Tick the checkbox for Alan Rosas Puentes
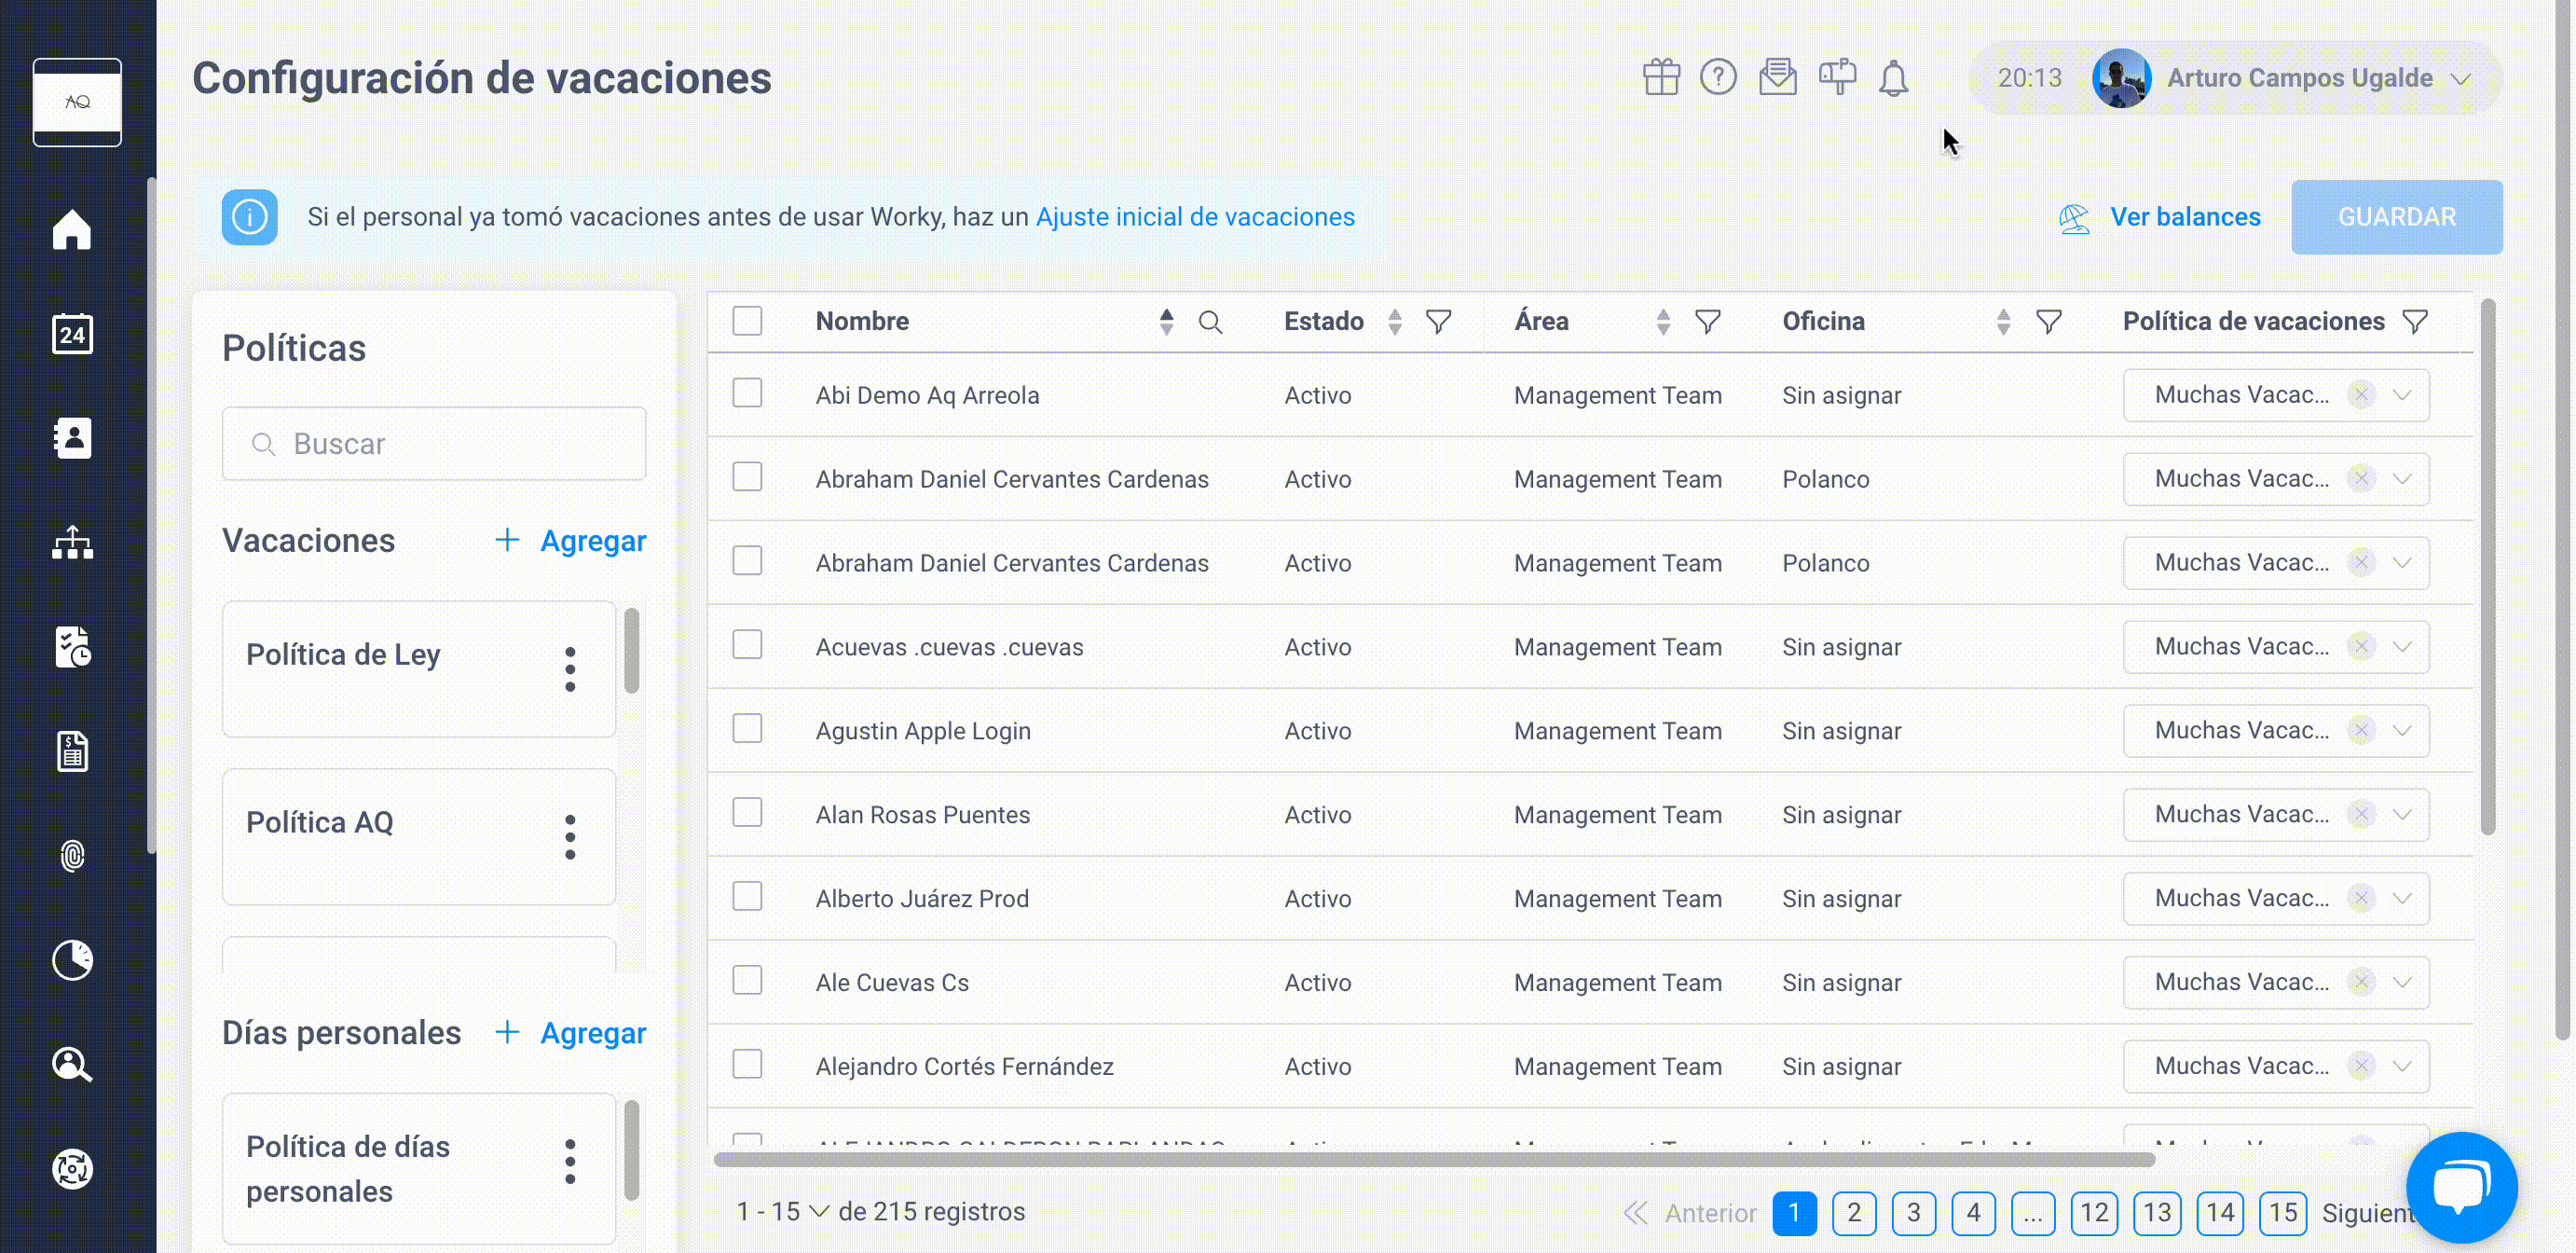 pos(747,812)
